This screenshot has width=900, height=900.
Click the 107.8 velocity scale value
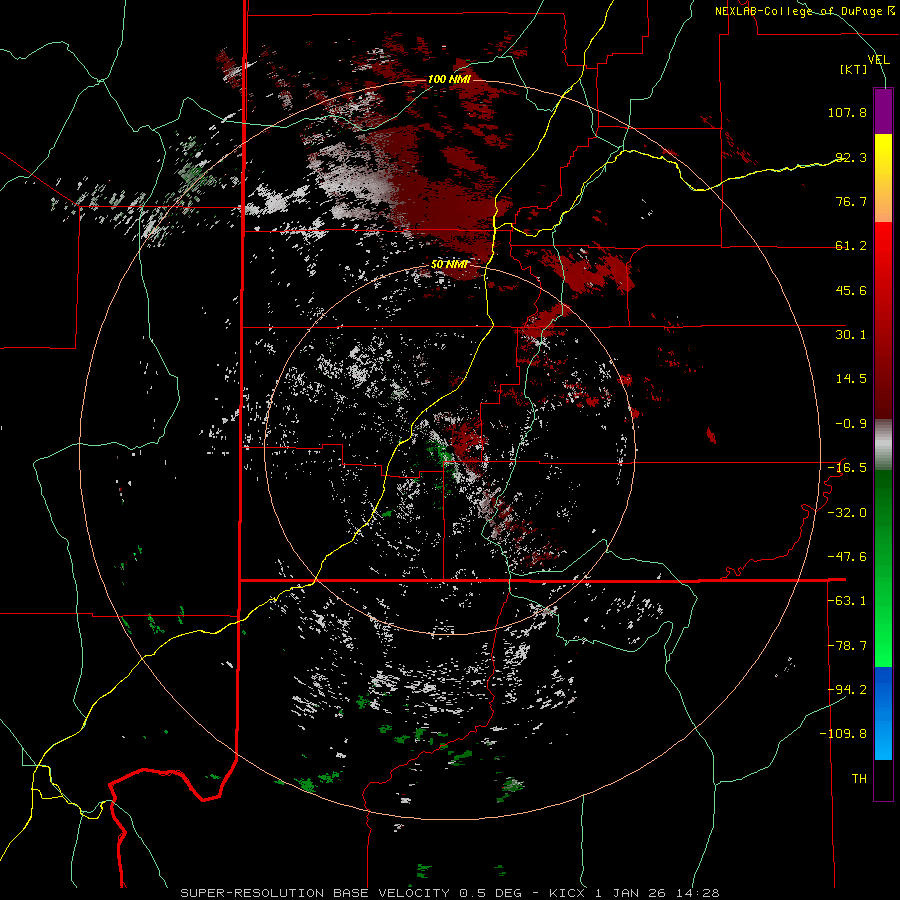847,112
